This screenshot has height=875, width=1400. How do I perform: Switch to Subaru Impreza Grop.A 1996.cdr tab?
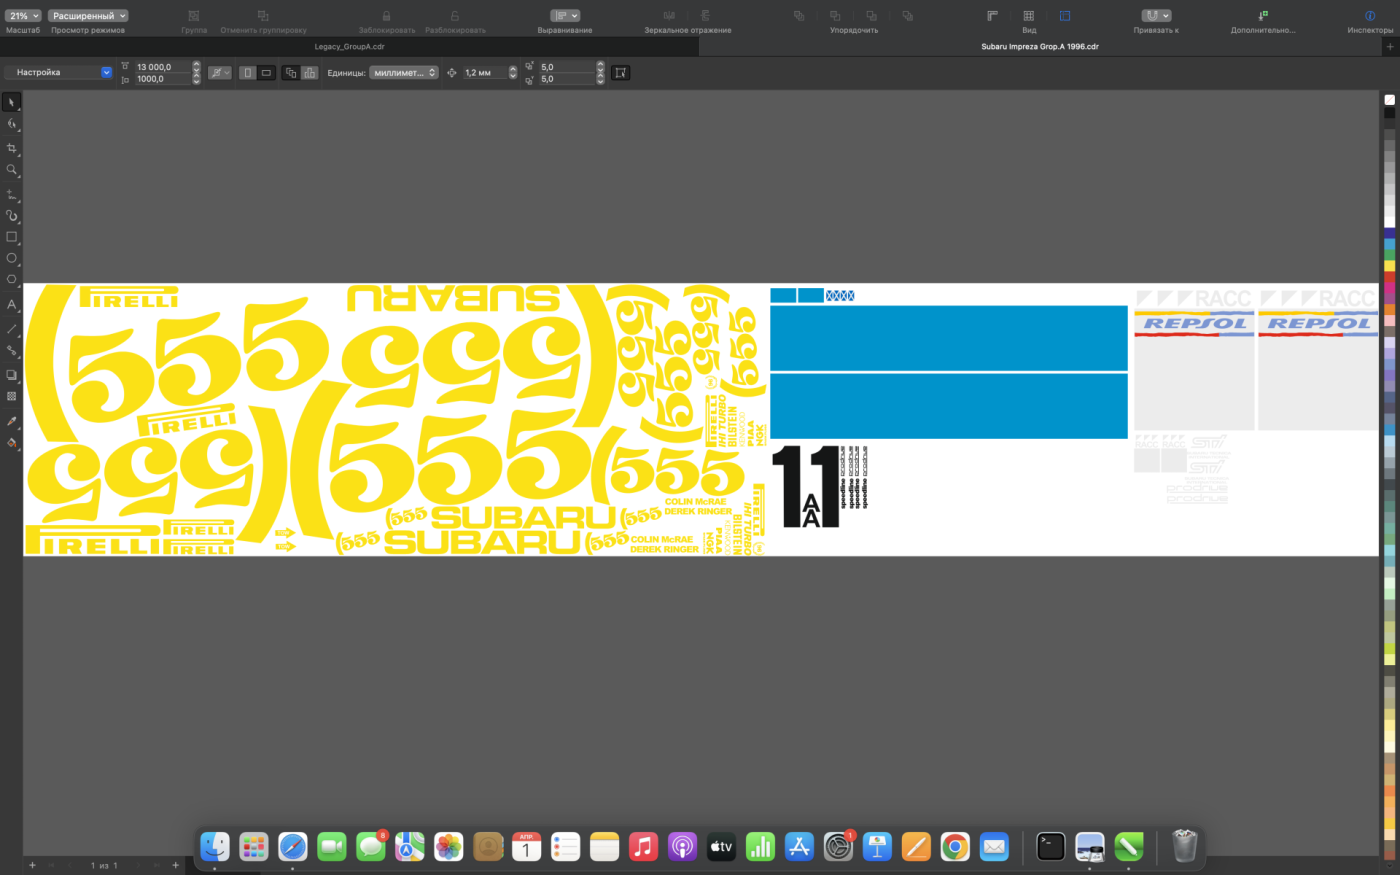(x=1039, y=47)
